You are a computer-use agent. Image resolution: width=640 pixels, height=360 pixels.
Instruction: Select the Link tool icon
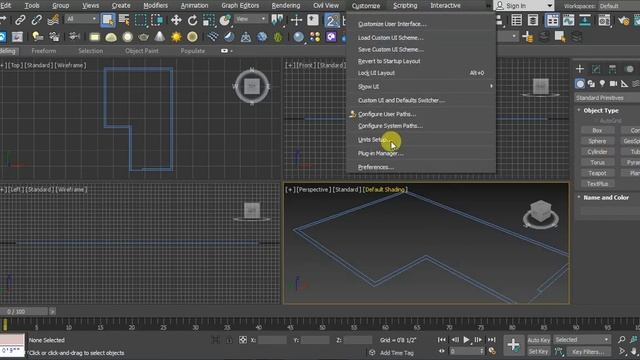[20, 20]
